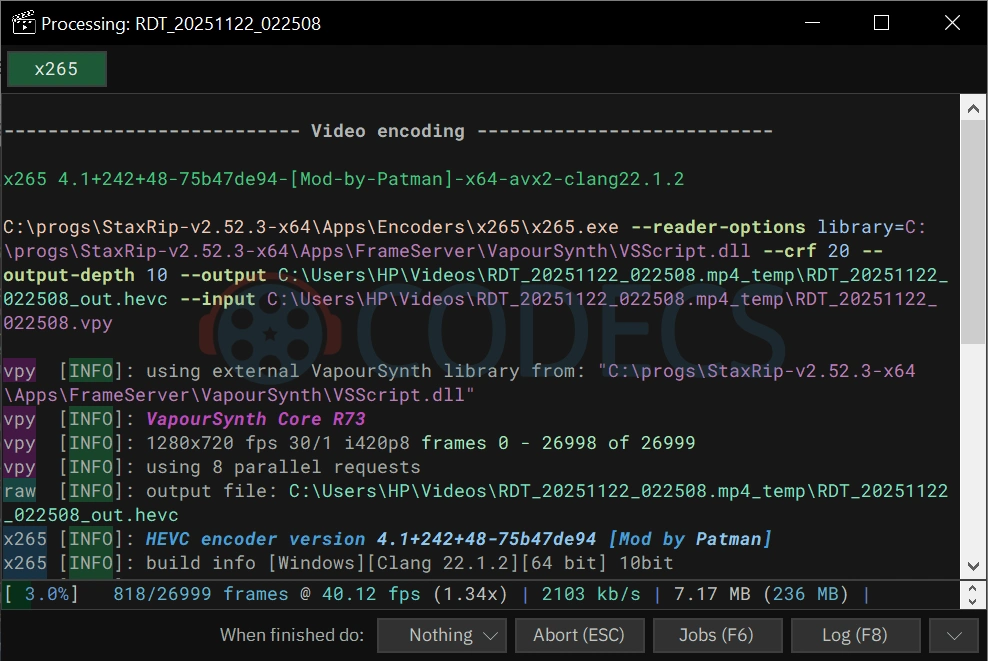Select the x265 tab

pos(57,69)
